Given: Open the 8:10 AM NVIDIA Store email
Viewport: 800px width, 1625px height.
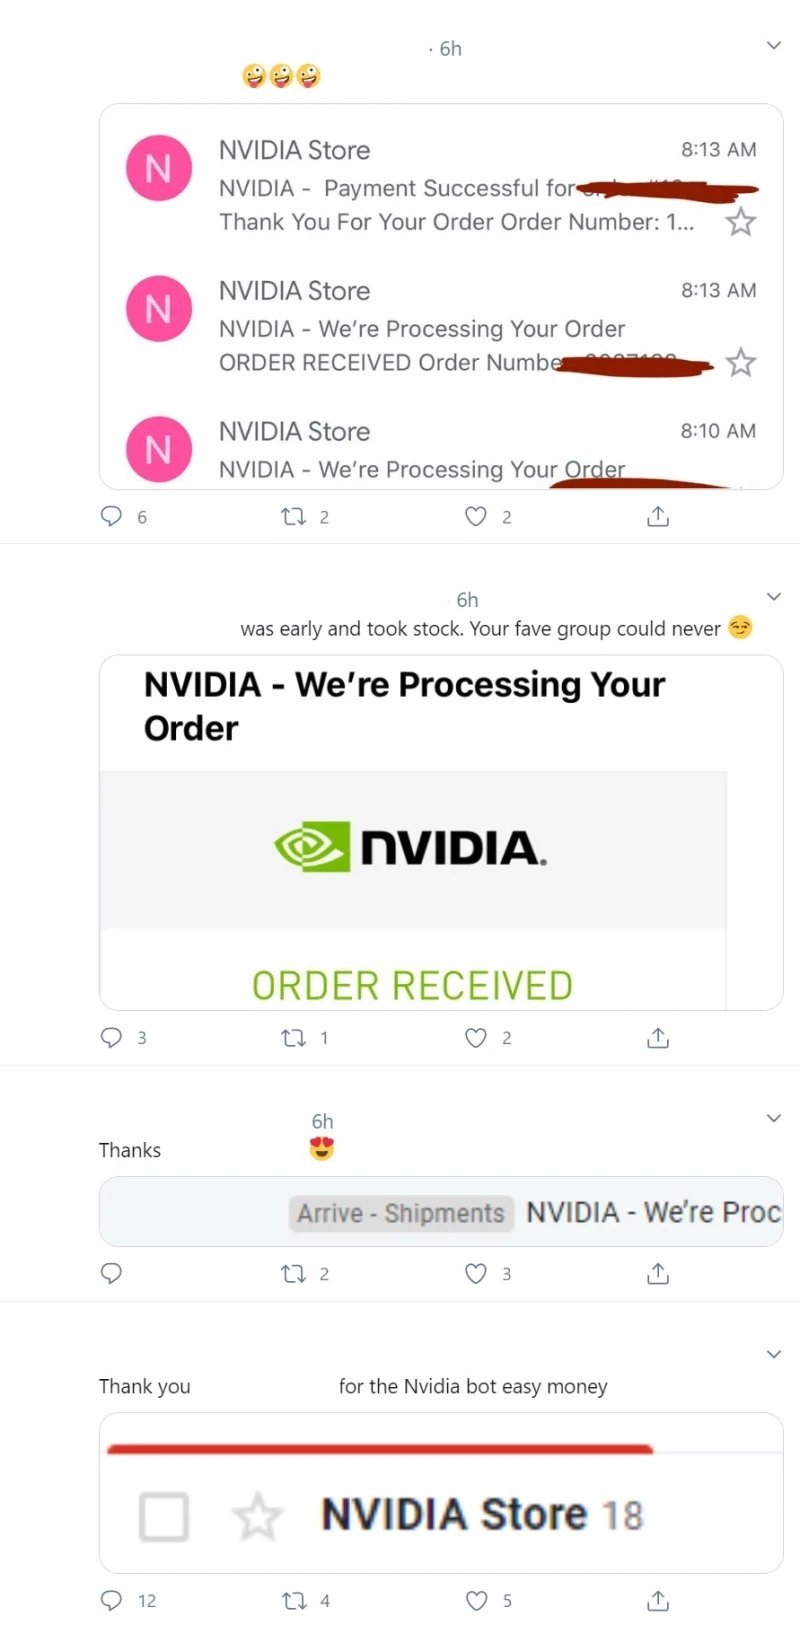Looking at the screenshot, I should [x=440, y=450].
